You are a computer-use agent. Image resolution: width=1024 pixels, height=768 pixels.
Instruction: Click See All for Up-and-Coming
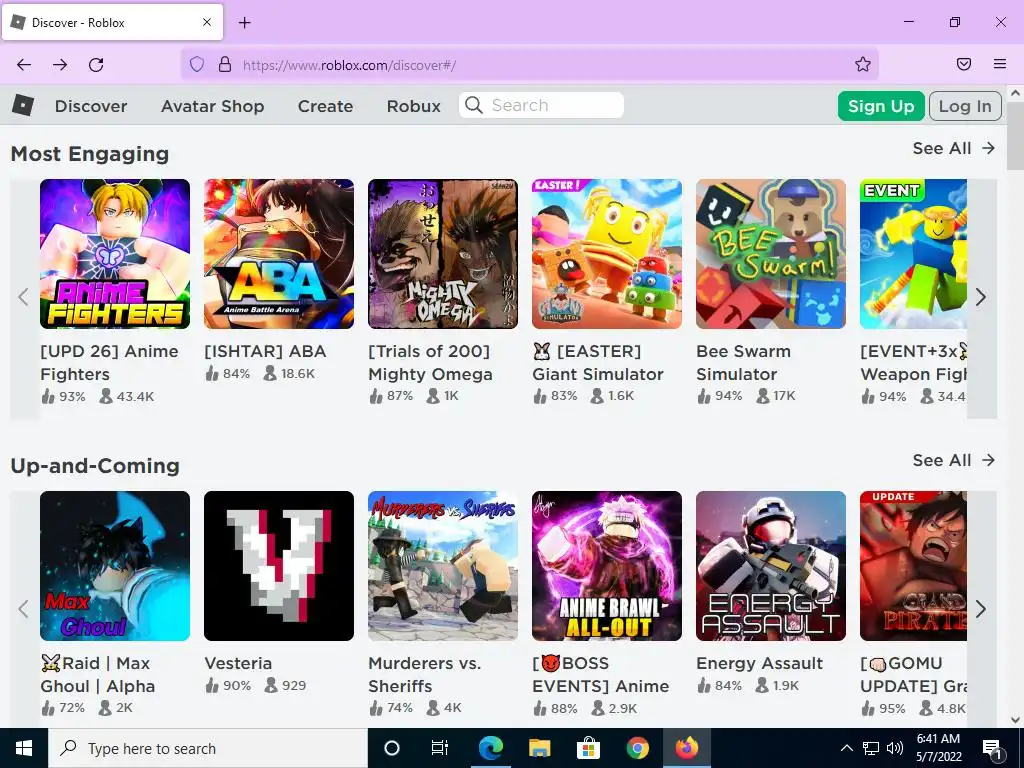pos(953,460)
